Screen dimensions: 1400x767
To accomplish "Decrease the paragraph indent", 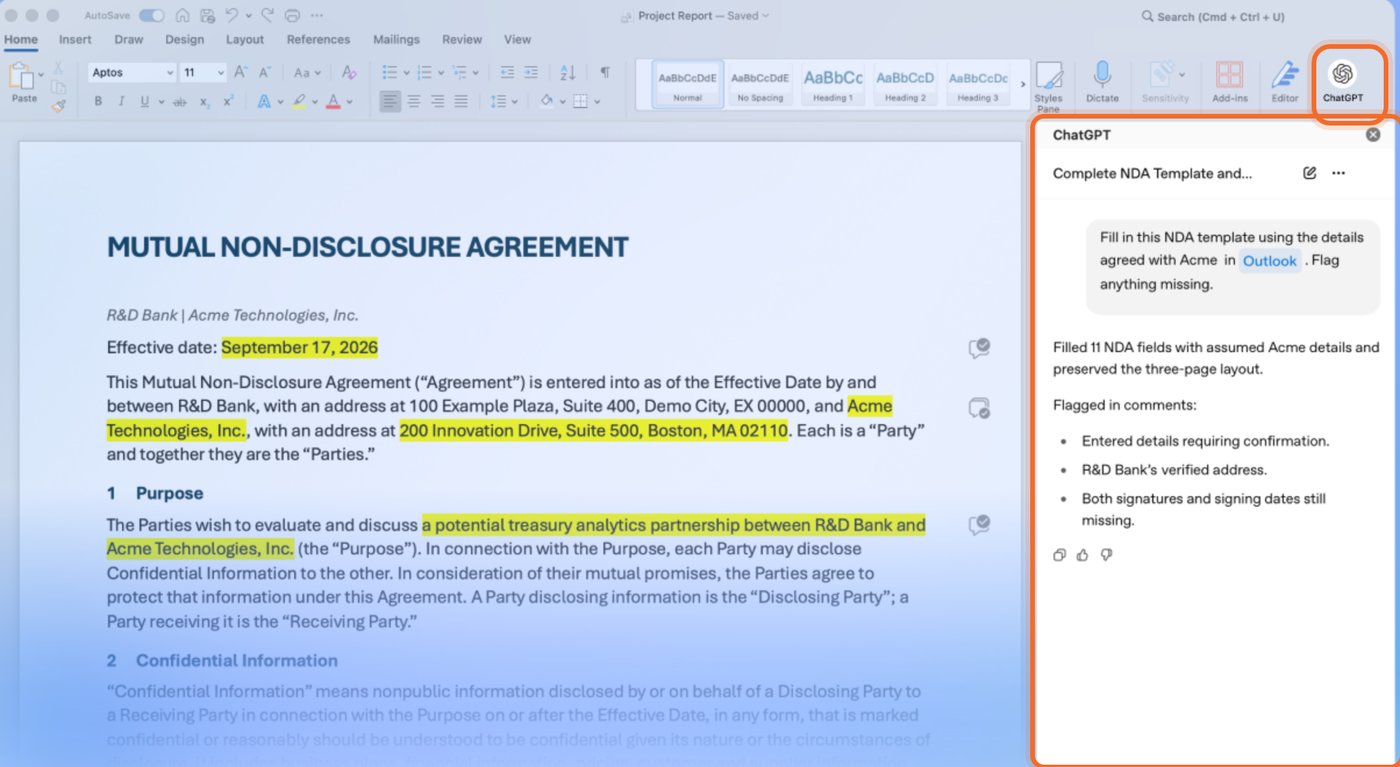I will [x=507, y=72].
